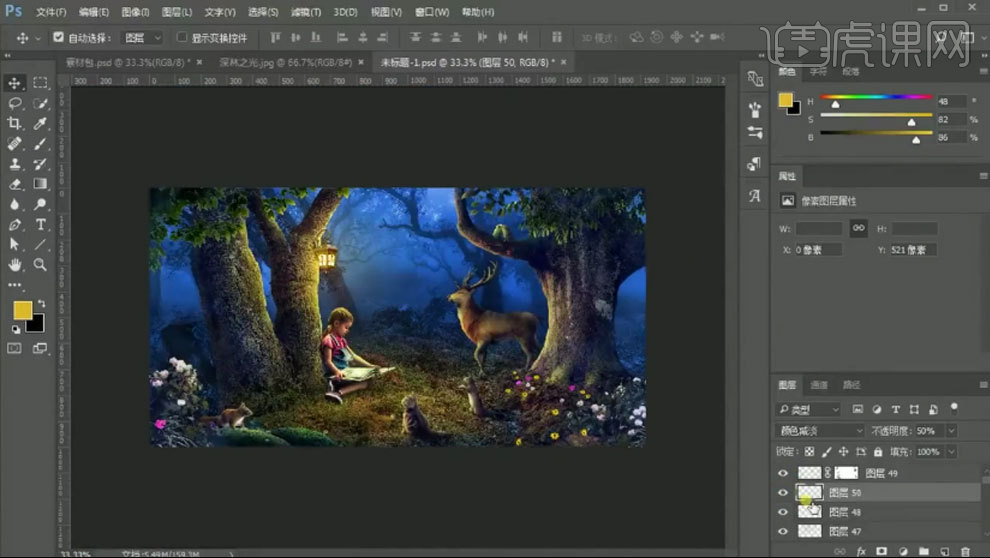Viewport: 990px width, 558px height.
Task: Switch to the 深林之光.jpg document tab
Action: pyautogui.click(x=285, y=62)
